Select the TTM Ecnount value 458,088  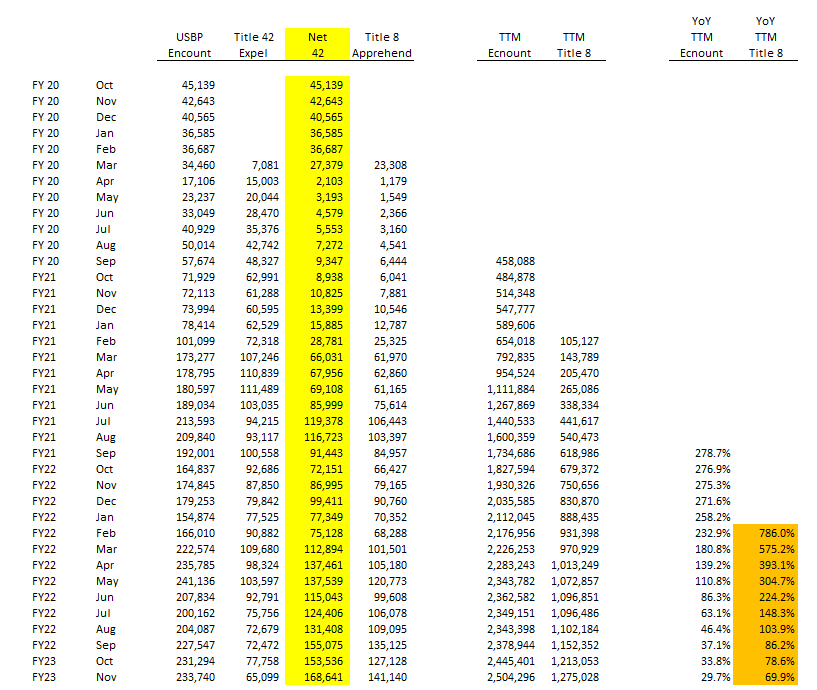(515, 261)
